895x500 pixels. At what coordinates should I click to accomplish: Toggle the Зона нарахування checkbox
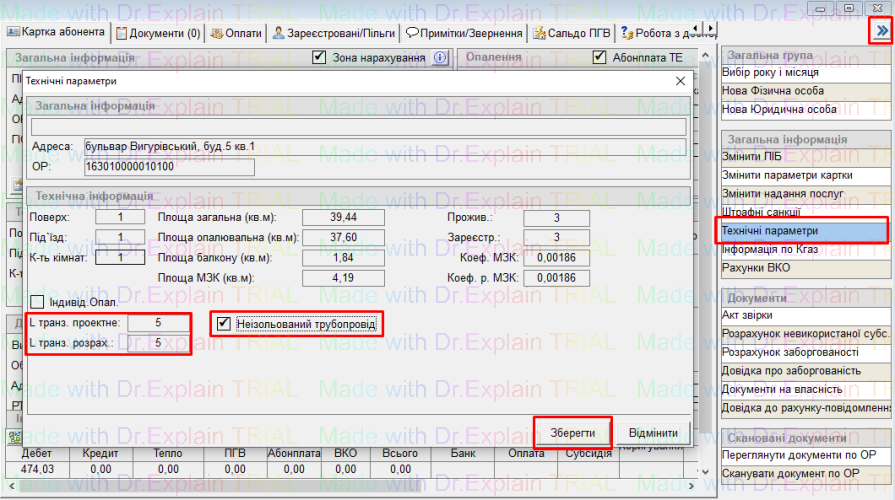[x=319, y=58]
